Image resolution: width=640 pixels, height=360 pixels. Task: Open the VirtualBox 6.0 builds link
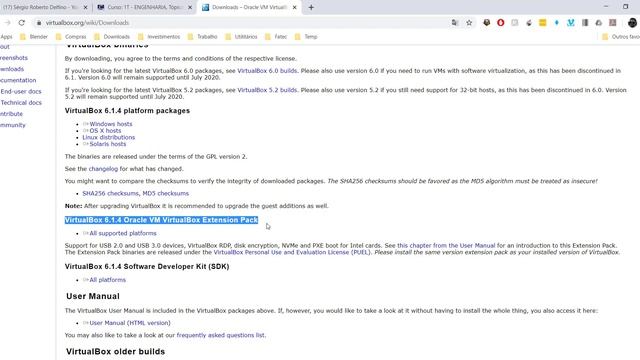[267, 71]
